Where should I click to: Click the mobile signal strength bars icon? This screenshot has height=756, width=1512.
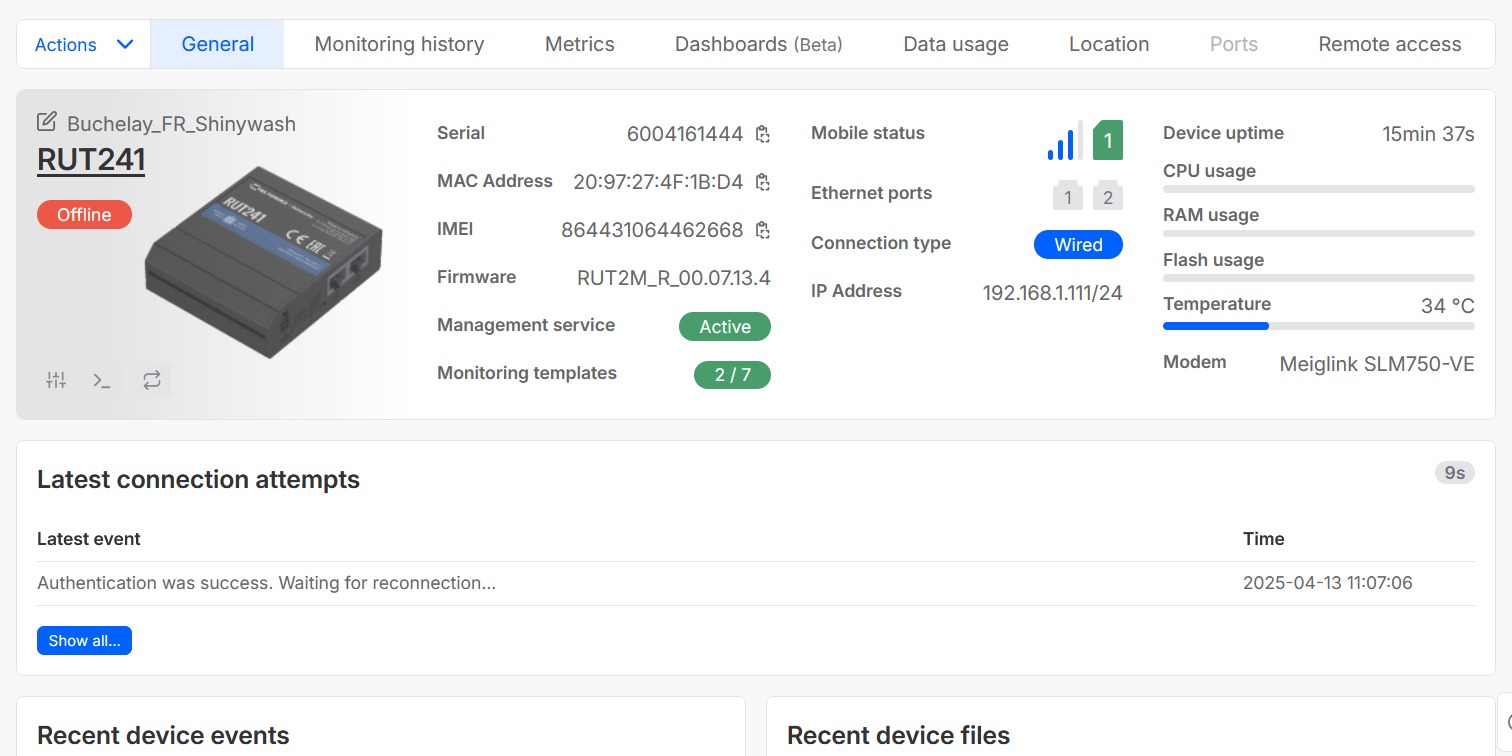pyautogui.click(x=1065, y=140)
